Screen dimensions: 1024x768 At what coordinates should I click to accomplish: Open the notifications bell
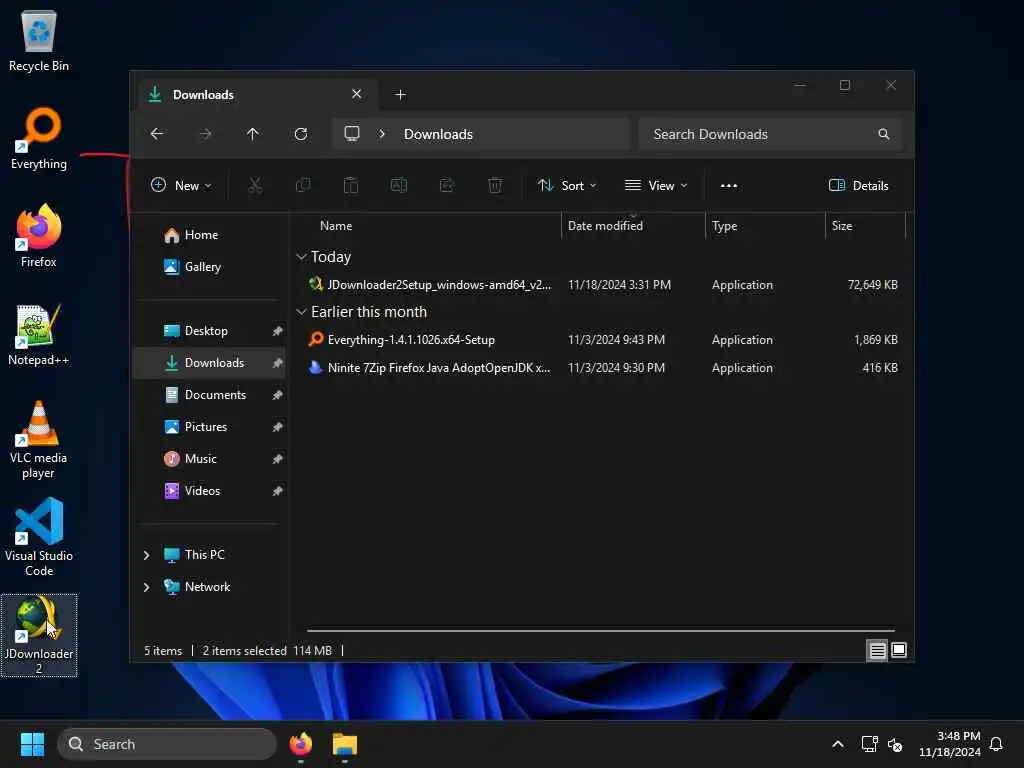pos(997,744)
